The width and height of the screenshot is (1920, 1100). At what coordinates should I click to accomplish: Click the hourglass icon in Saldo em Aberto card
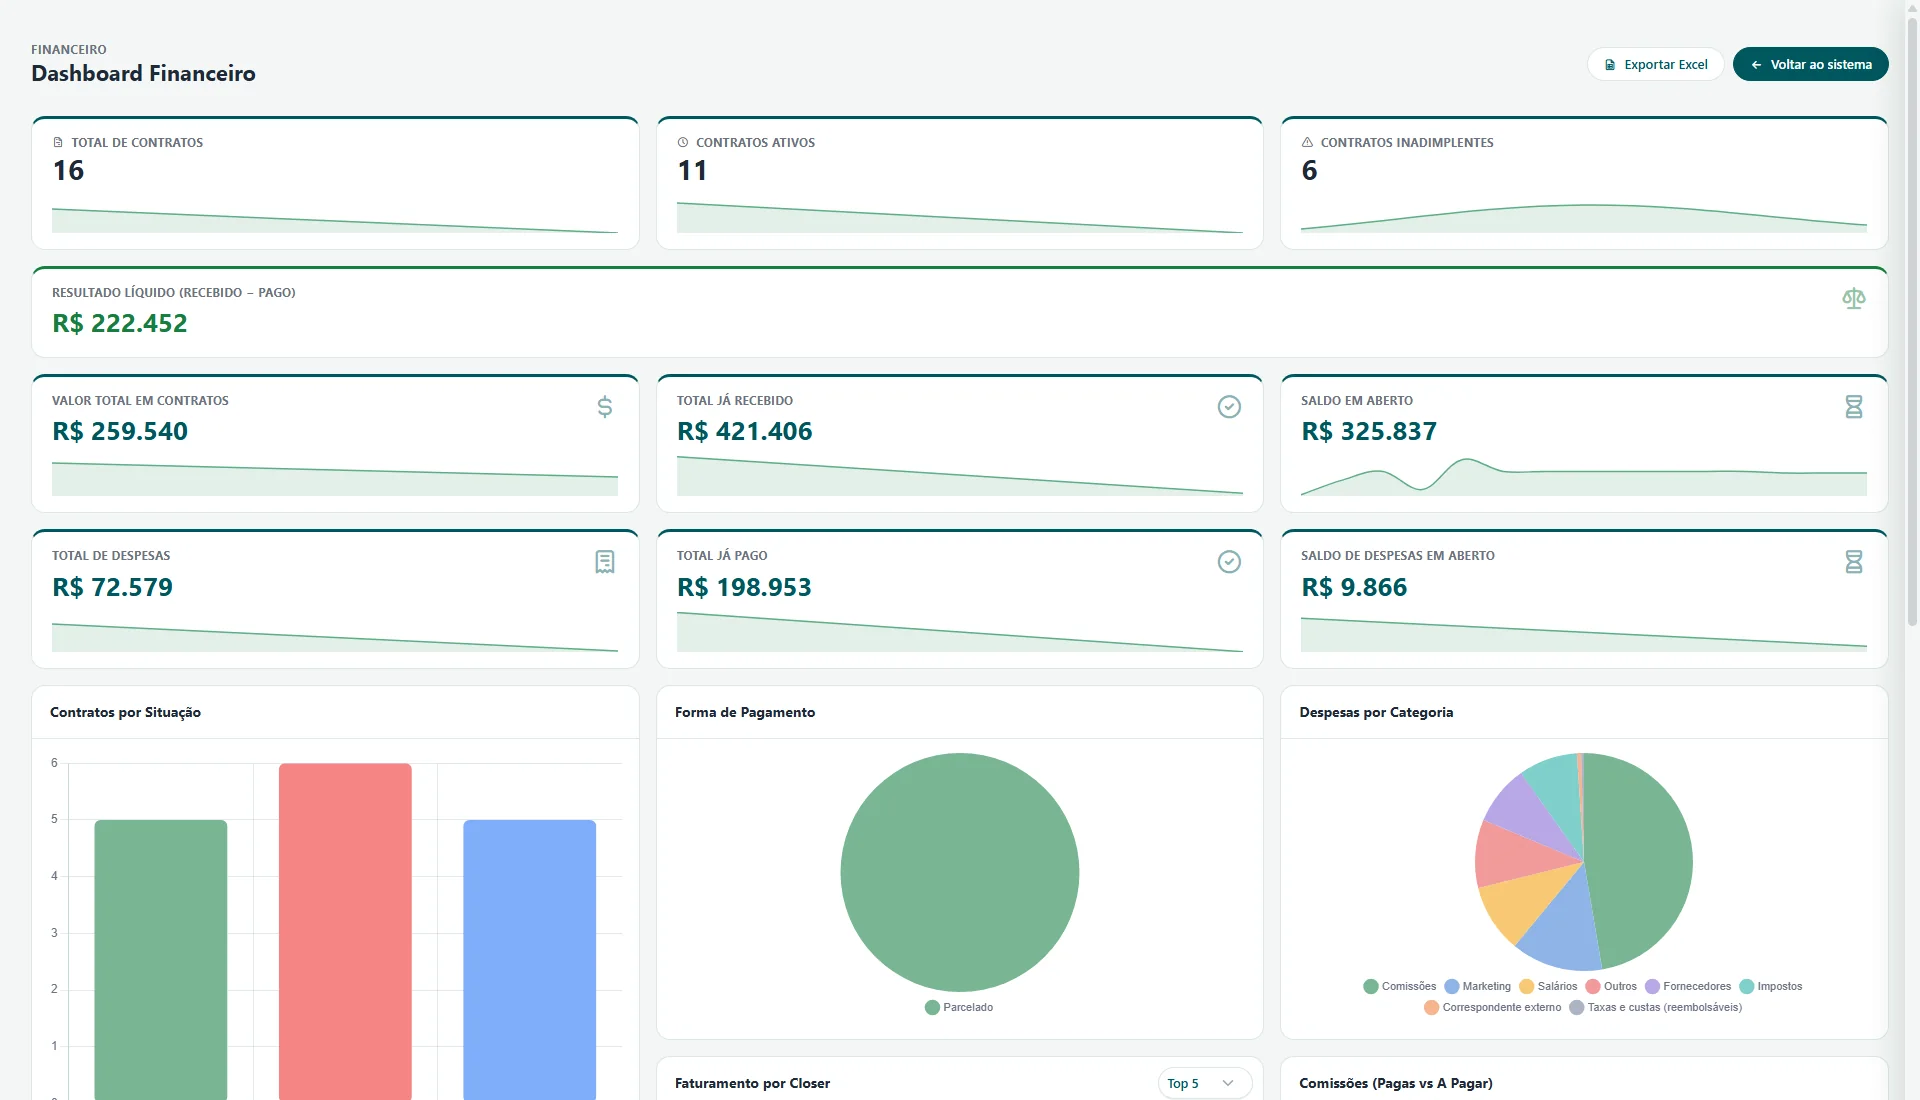pyautogui.click(x=1853, y=407)
